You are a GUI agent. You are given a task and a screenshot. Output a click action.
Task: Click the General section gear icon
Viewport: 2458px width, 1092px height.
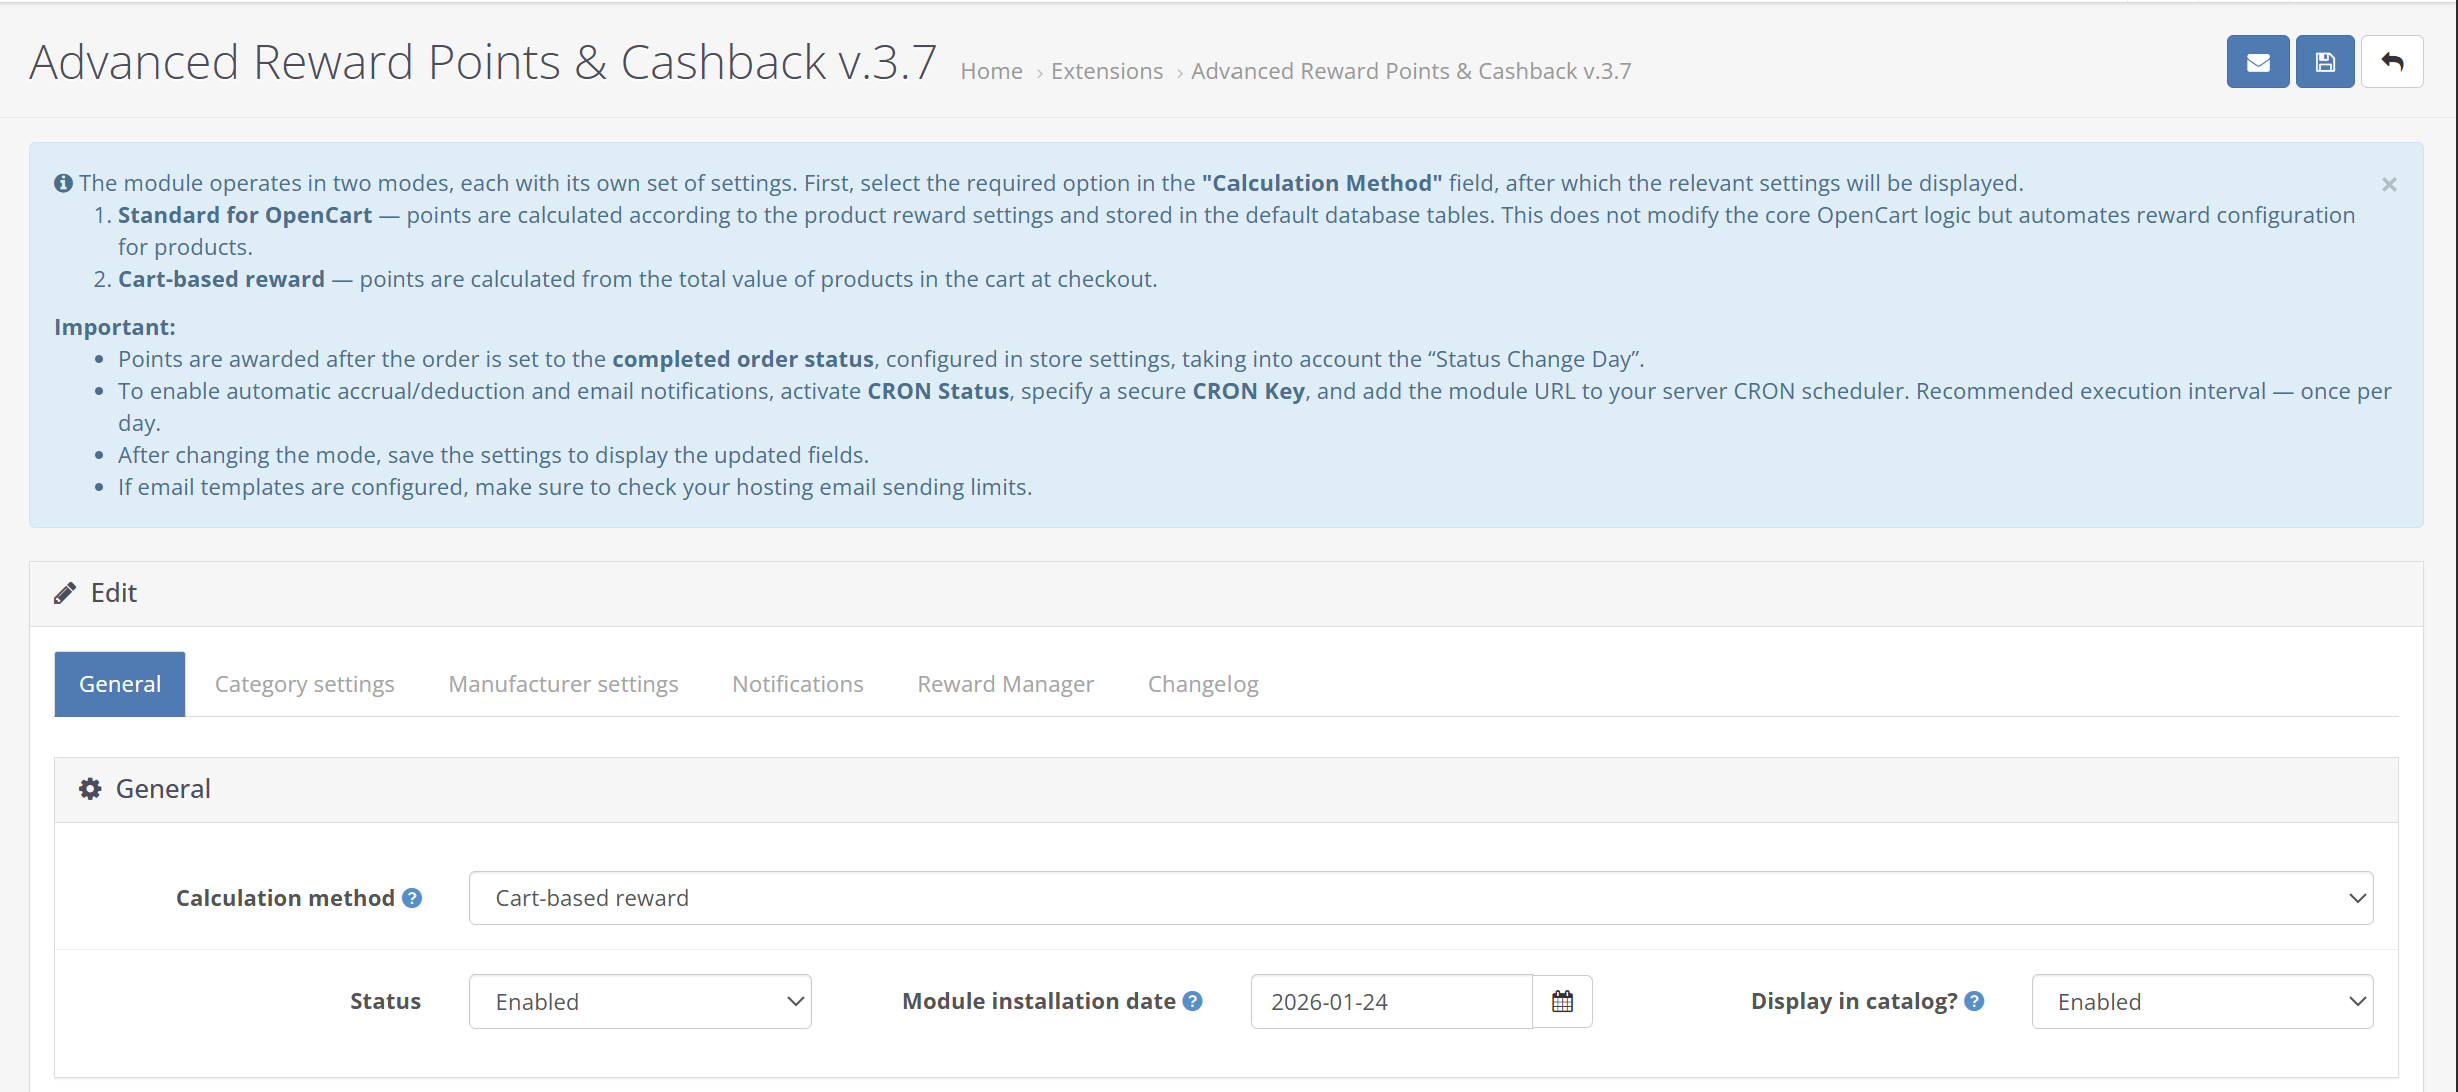click(90, 789)
